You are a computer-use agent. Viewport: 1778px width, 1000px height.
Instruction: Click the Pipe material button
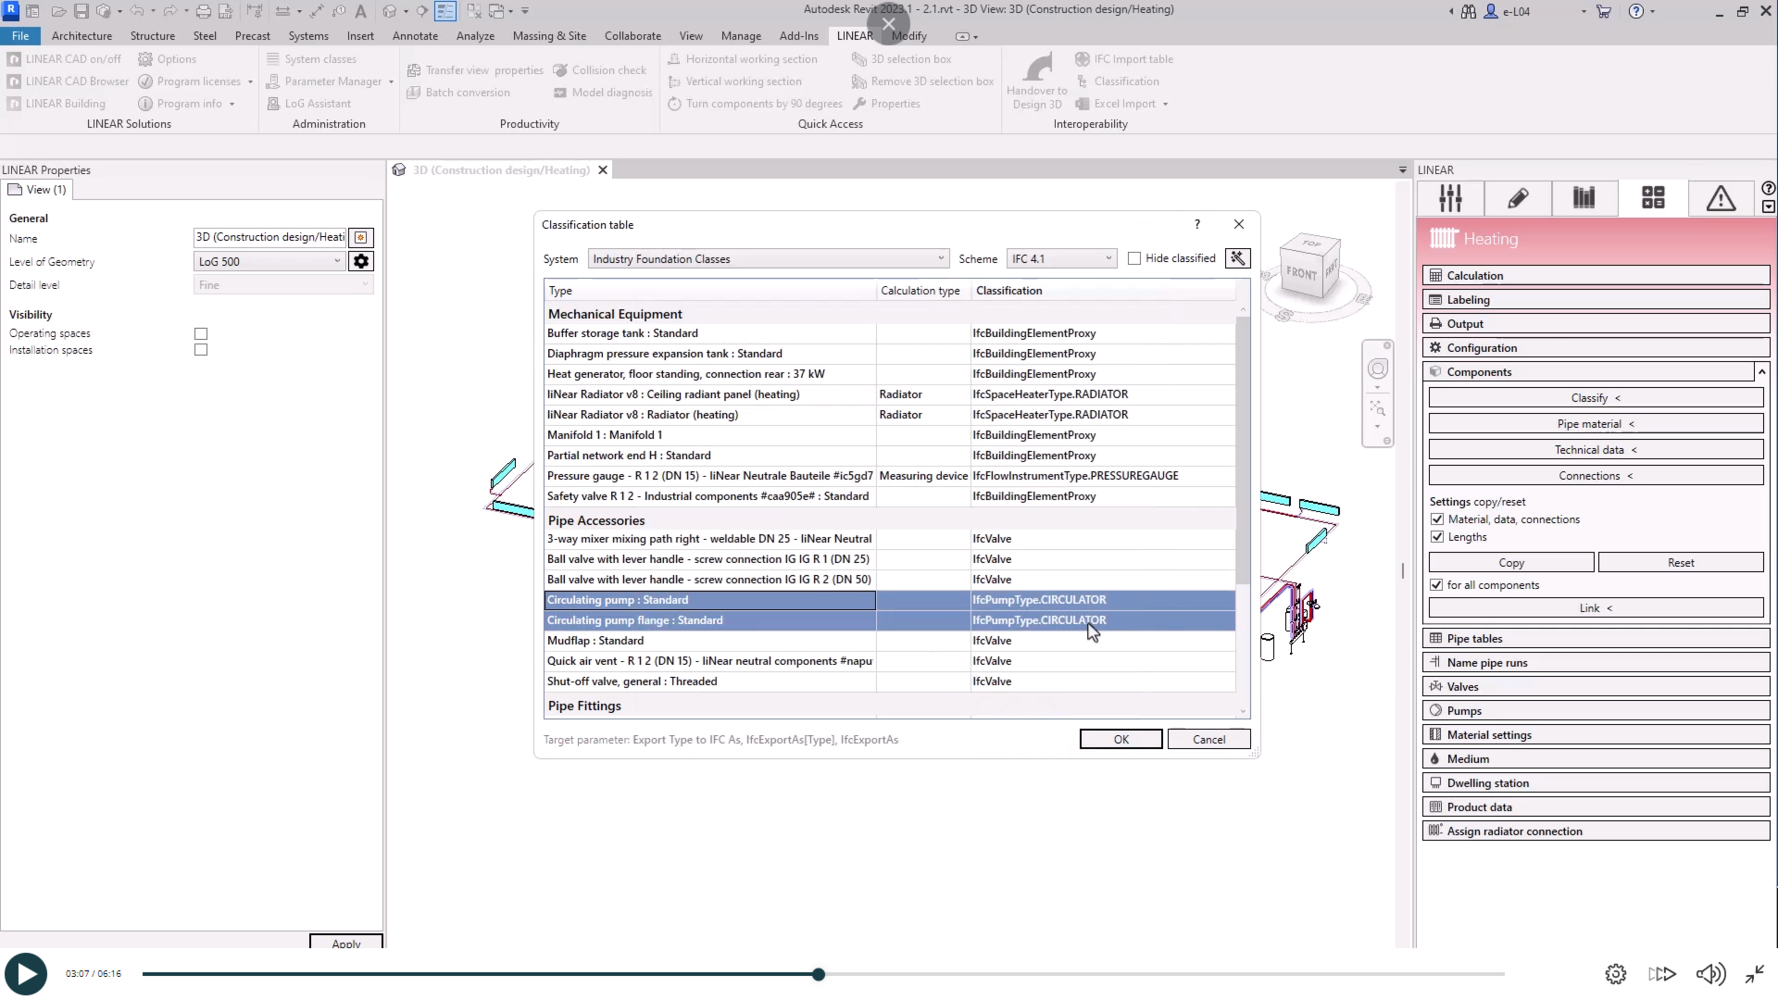(1595, 424)
